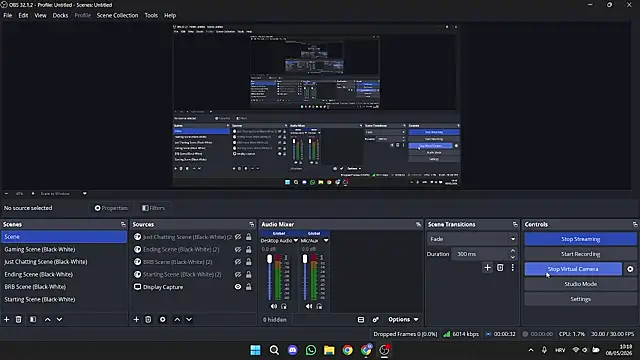
Task: Mute the Mic/Aux speaker icon
Action: pos(309,307)
